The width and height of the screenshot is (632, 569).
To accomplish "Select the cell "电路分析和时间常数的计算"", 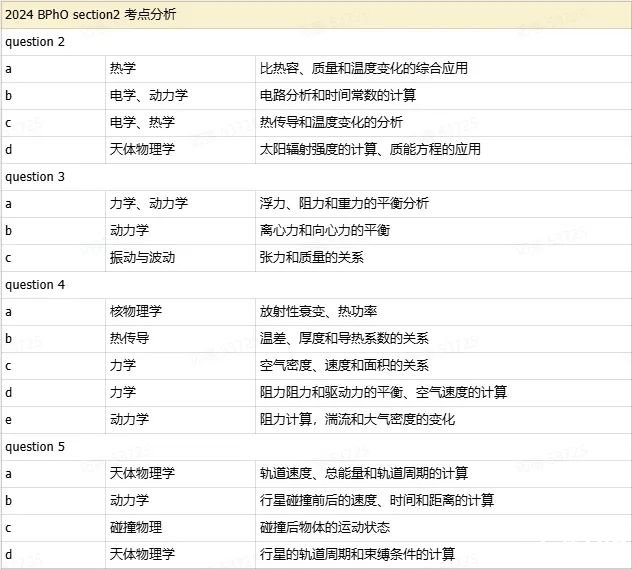I will click(443, 96).
